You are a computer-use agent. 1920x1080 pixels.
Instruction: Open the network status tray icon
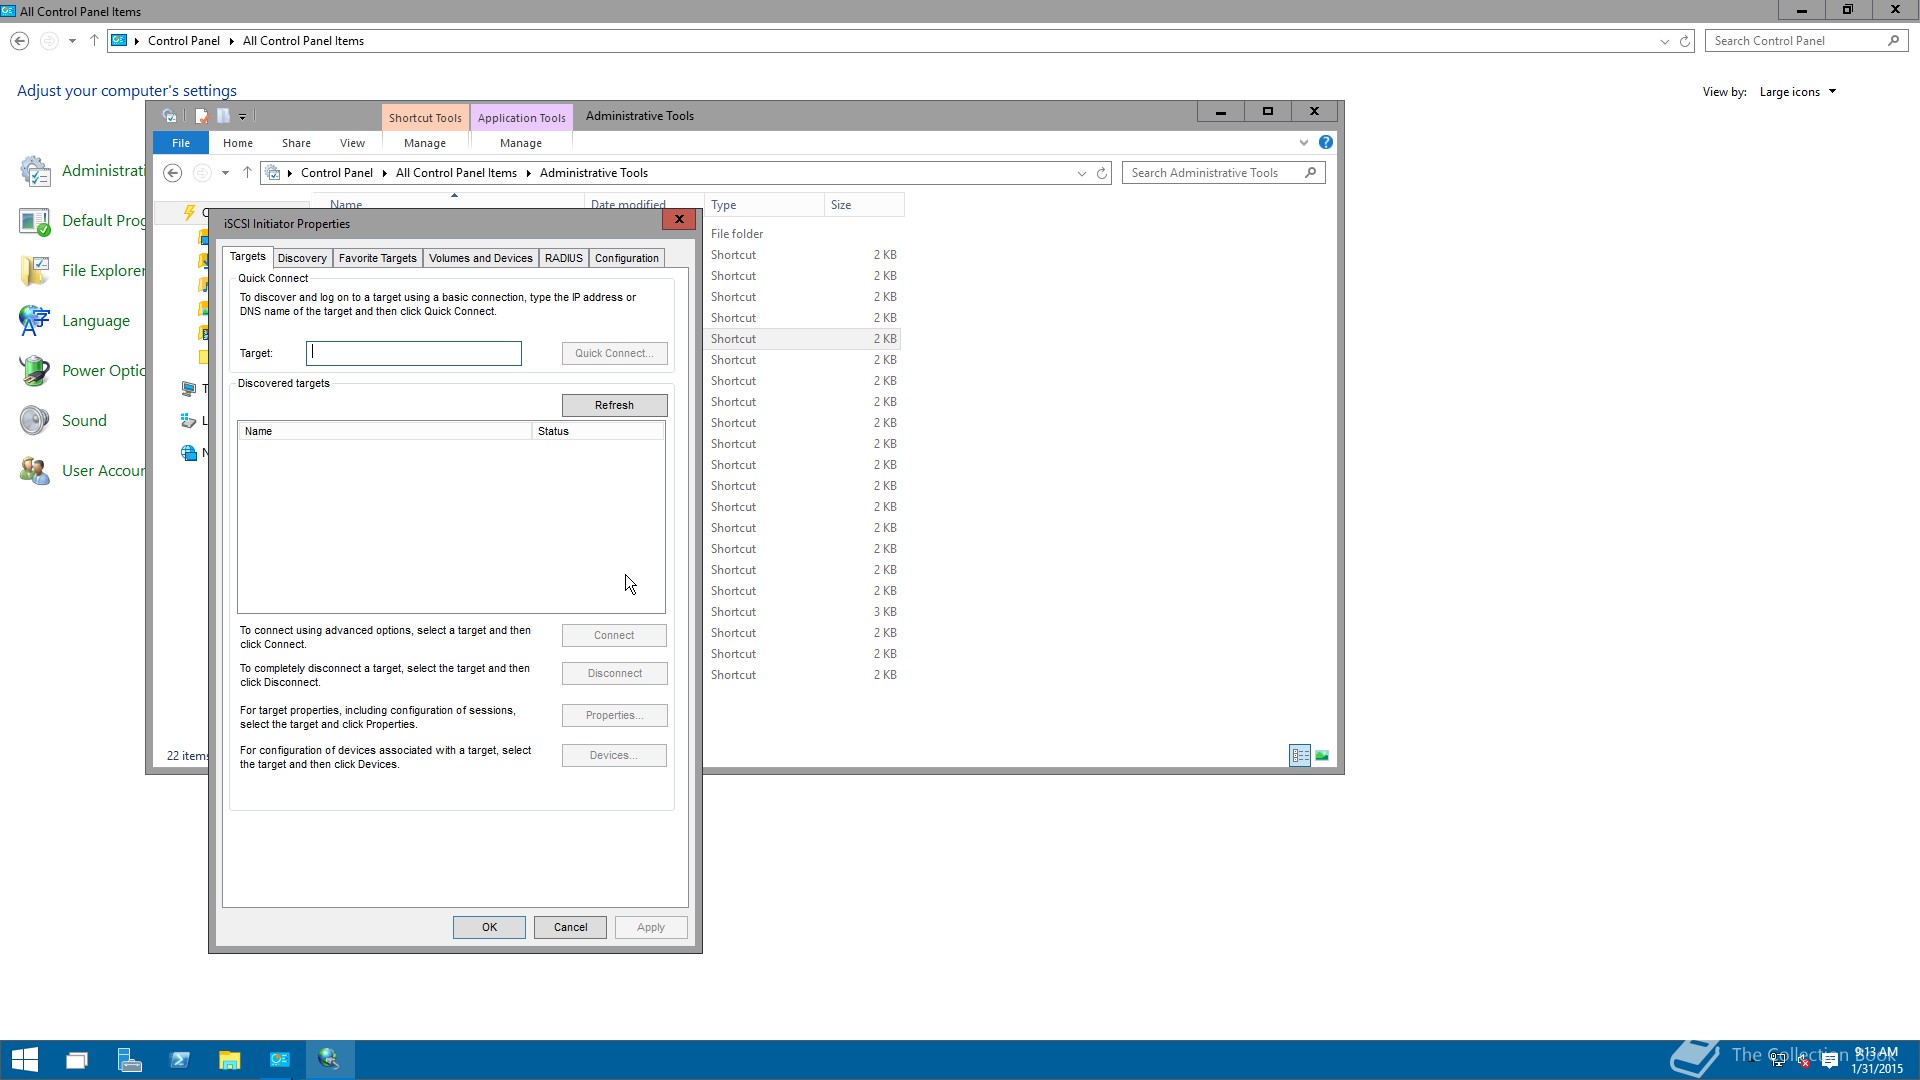coord(1778,1061)
